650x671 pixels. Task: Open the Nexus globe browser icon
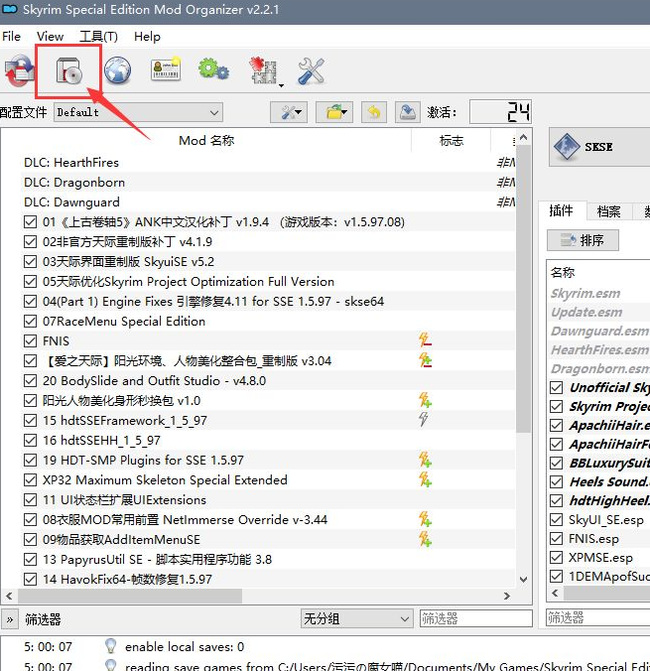[117, 70]
